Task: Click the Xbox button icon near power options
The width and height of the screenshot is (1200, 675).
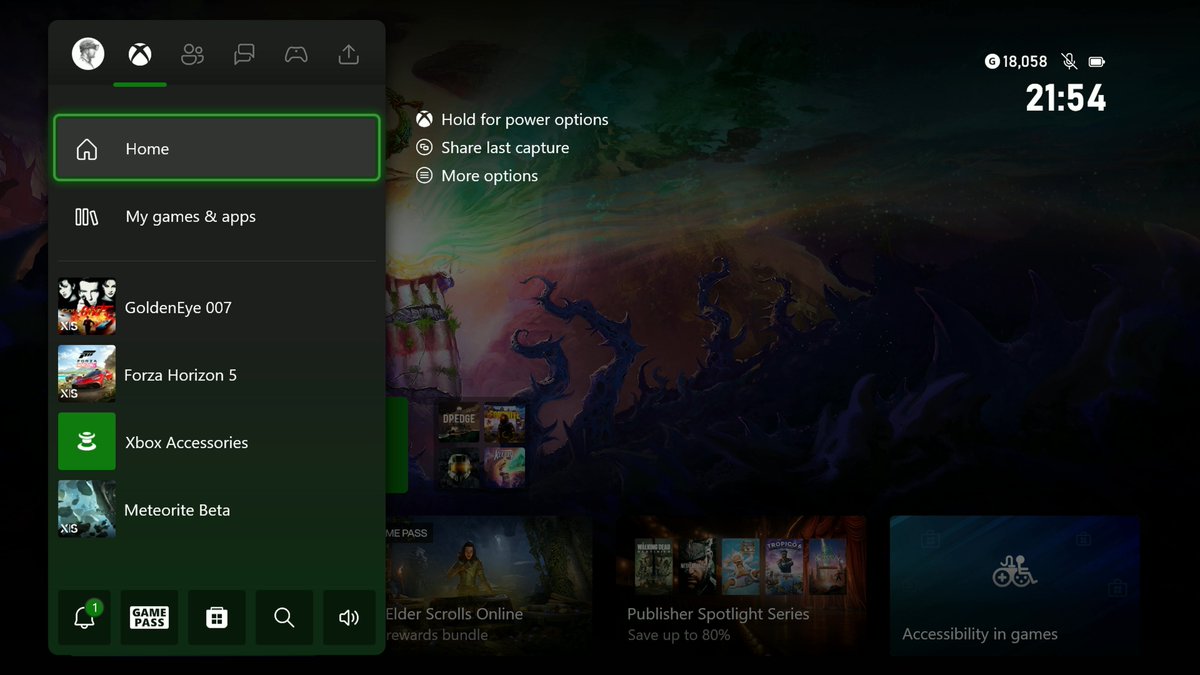Action: pos(425,119)
